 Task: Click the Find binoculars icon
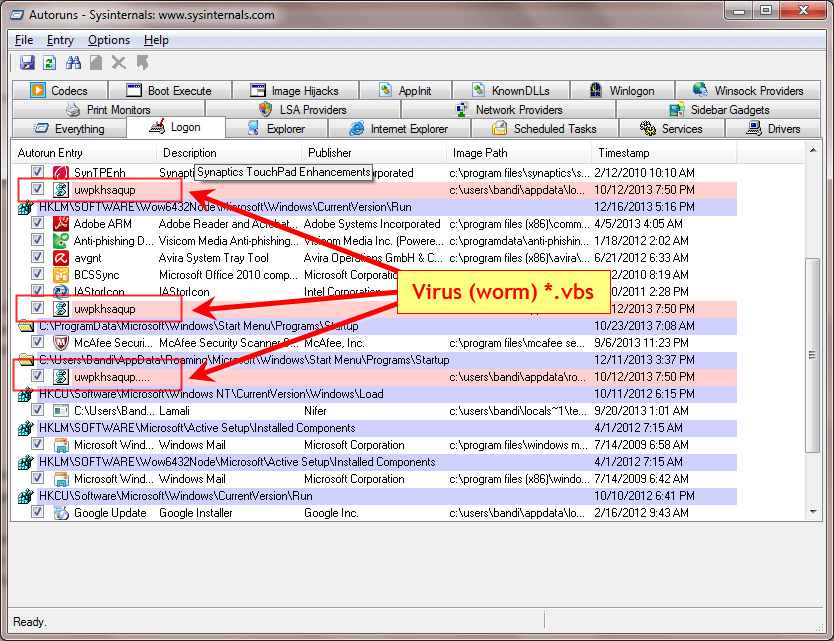pyautogui.click(x=73, y=63)
